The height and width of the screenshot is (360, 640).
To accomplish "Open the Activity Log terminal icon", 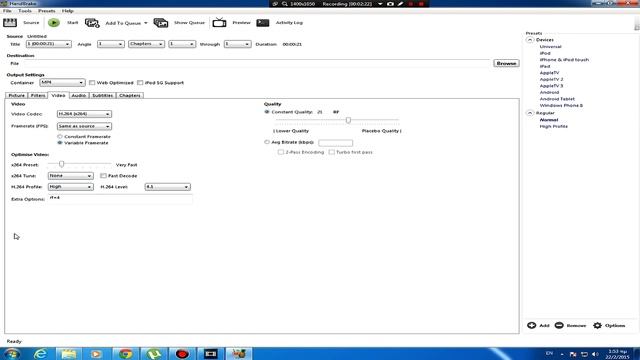I will tap(262, 23).
